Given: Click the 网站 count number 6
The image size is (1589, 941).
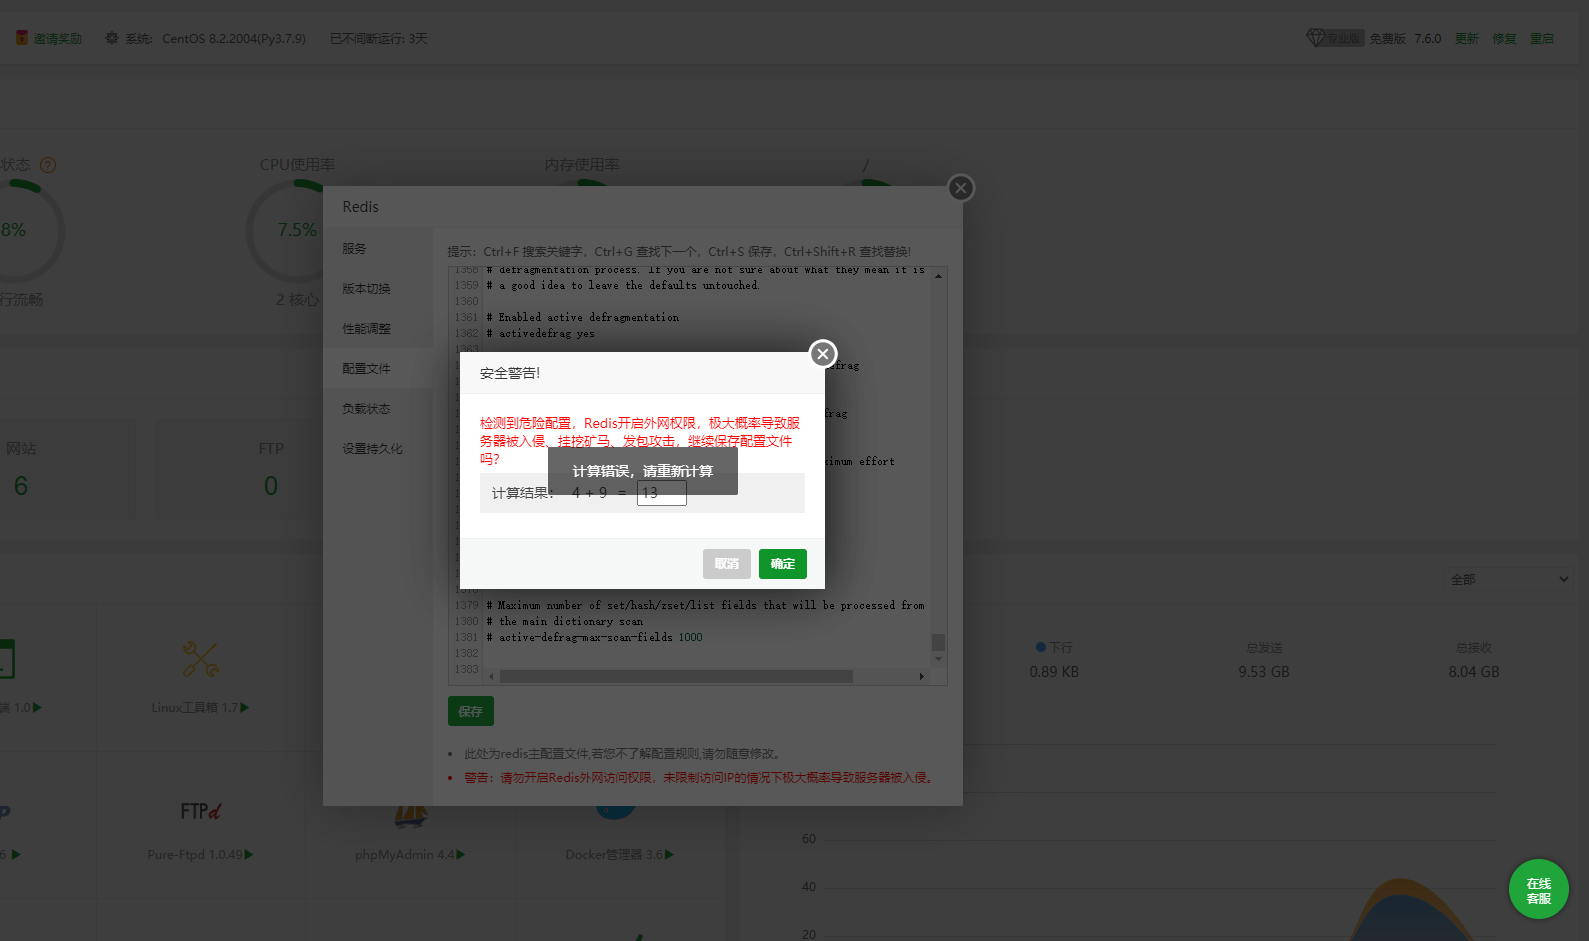Looking at the screenshot, I should 21,486.
